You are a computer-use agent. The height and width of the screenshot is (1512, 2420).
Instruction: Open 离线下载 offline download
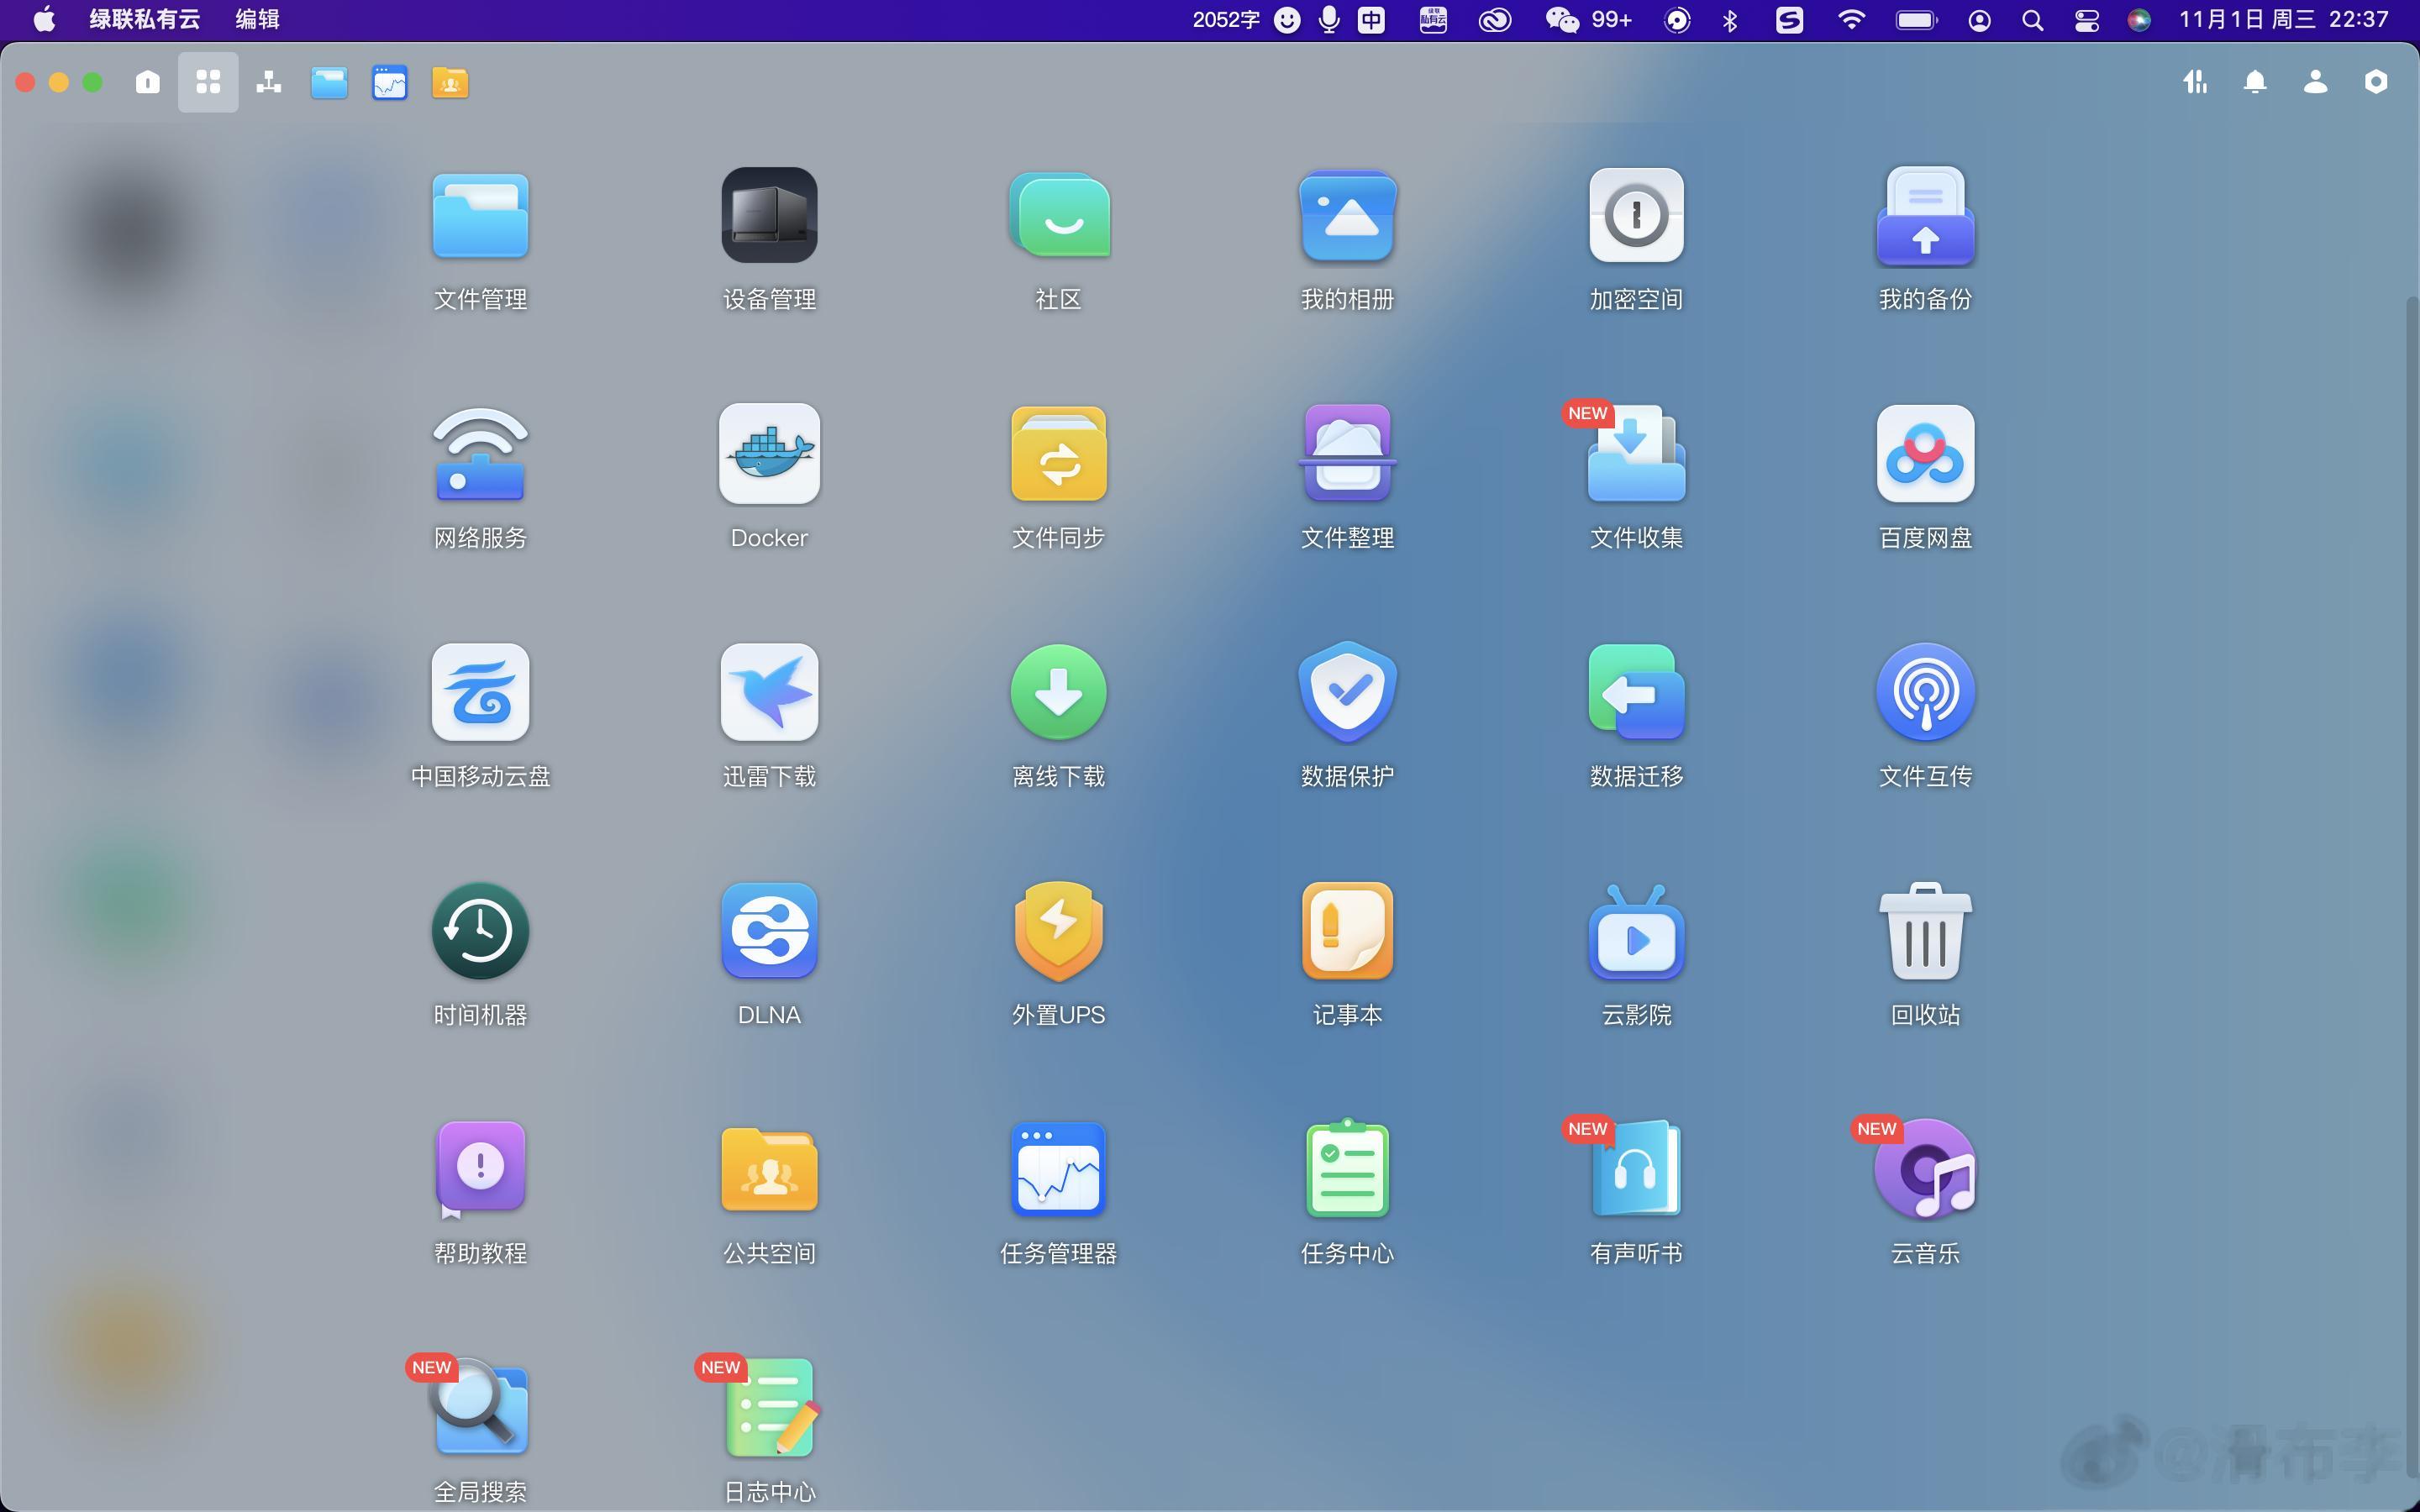tap(1058, 692)
